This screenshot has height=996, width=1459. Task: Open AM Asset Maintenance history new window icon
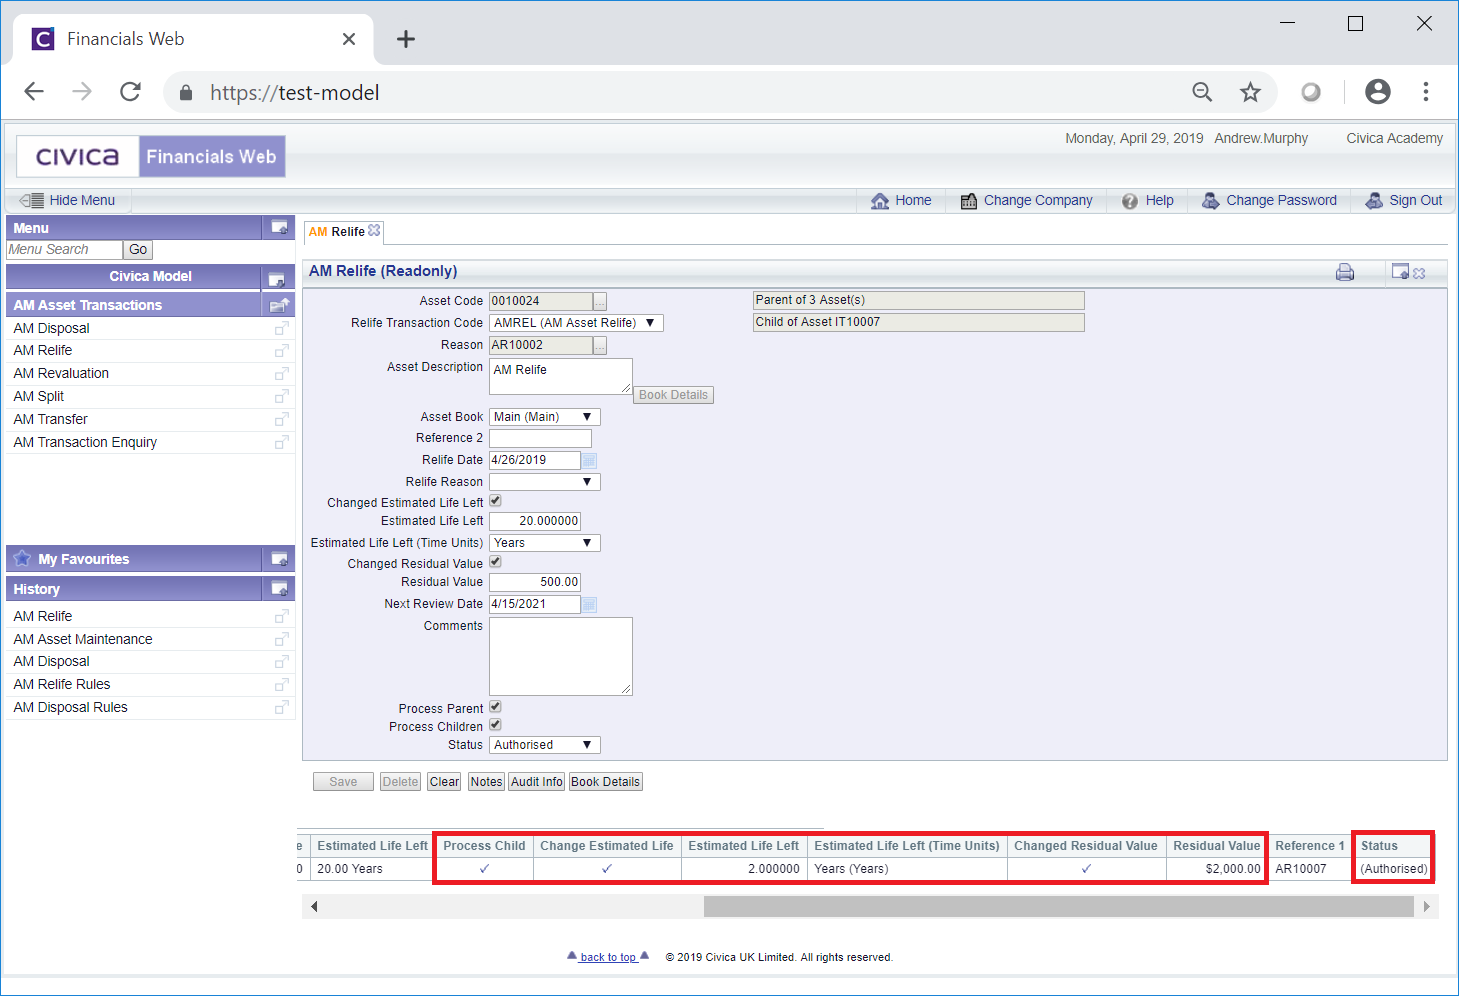[x=282, y=639]
